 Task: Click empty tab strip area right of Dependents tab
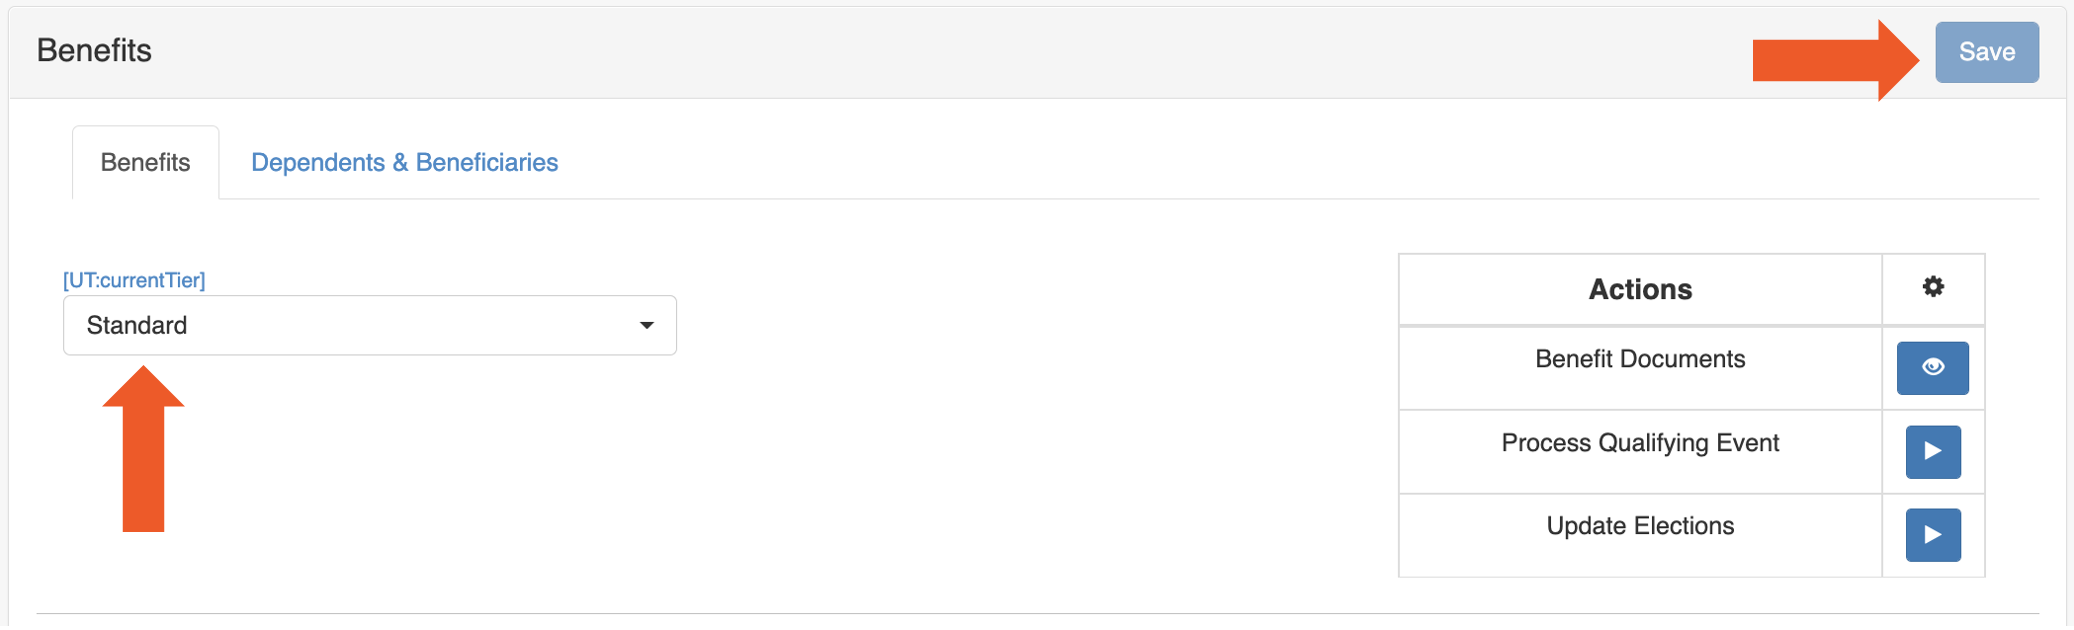coord(1200,163)
